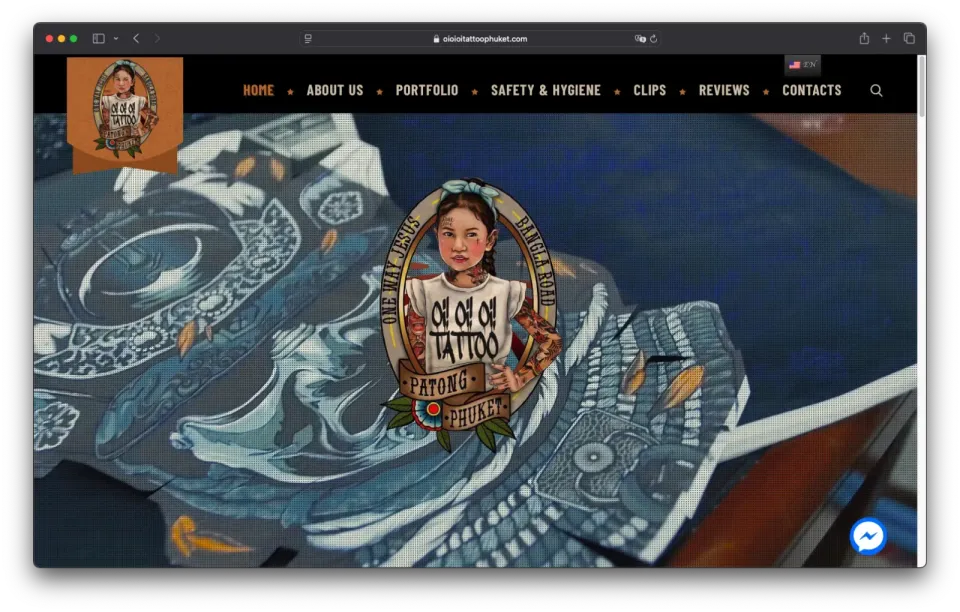This screenshot has height=612, width=960.
Task: Click the translate icon in address bar
Action: pos(640,39)
